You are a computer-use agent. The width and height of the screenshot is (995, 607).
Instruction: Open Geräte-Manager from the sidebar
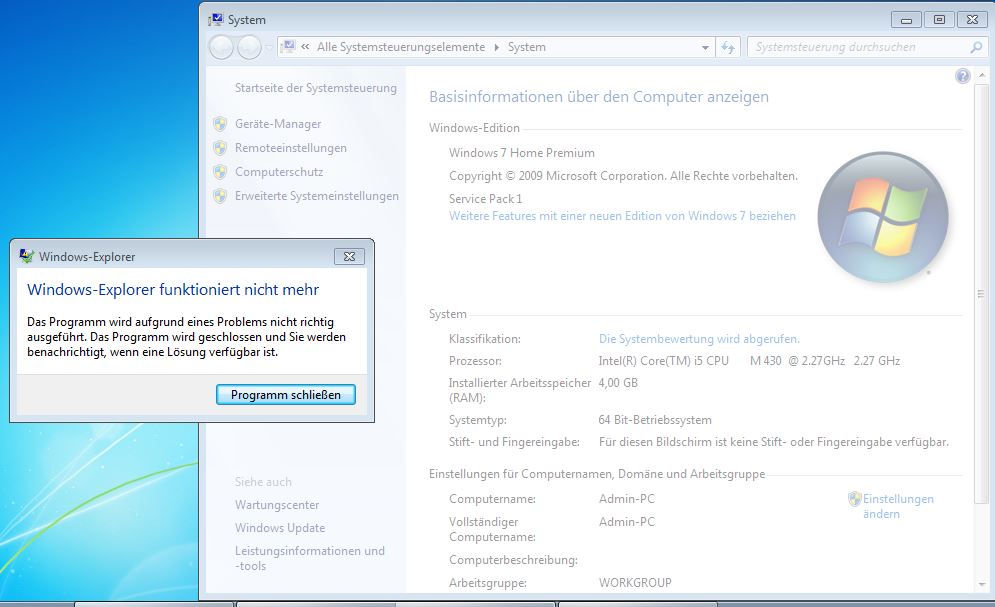tap(278, 124)
